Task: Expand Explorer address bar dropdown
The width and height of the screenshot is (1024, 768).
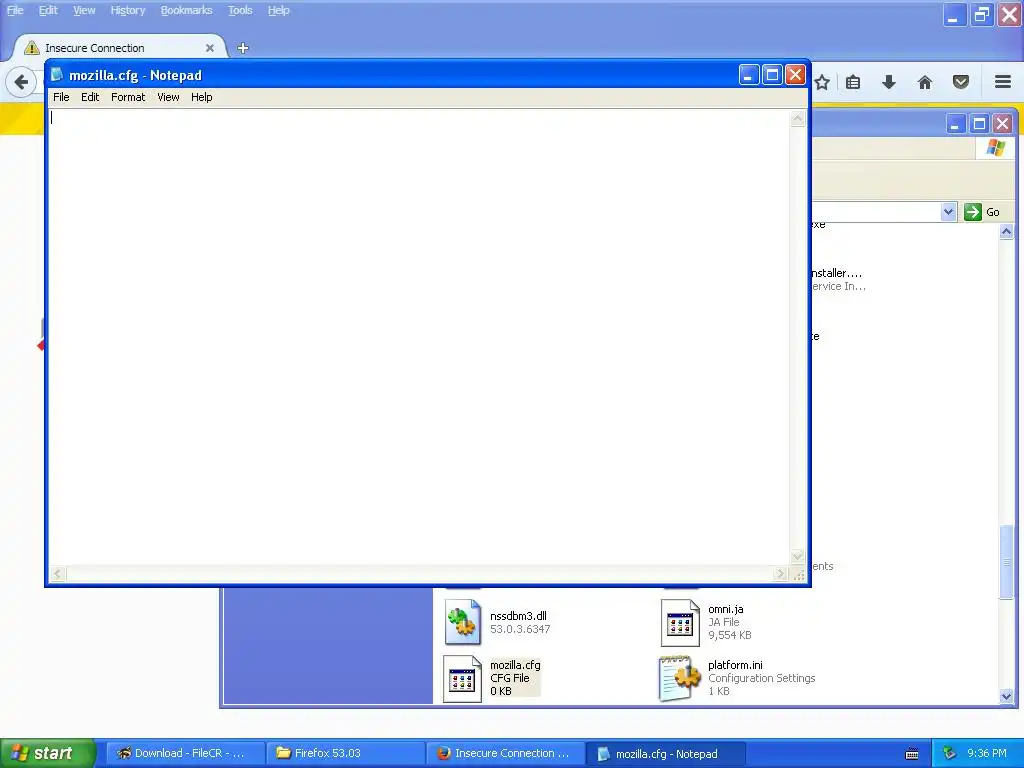Action: 949,212
